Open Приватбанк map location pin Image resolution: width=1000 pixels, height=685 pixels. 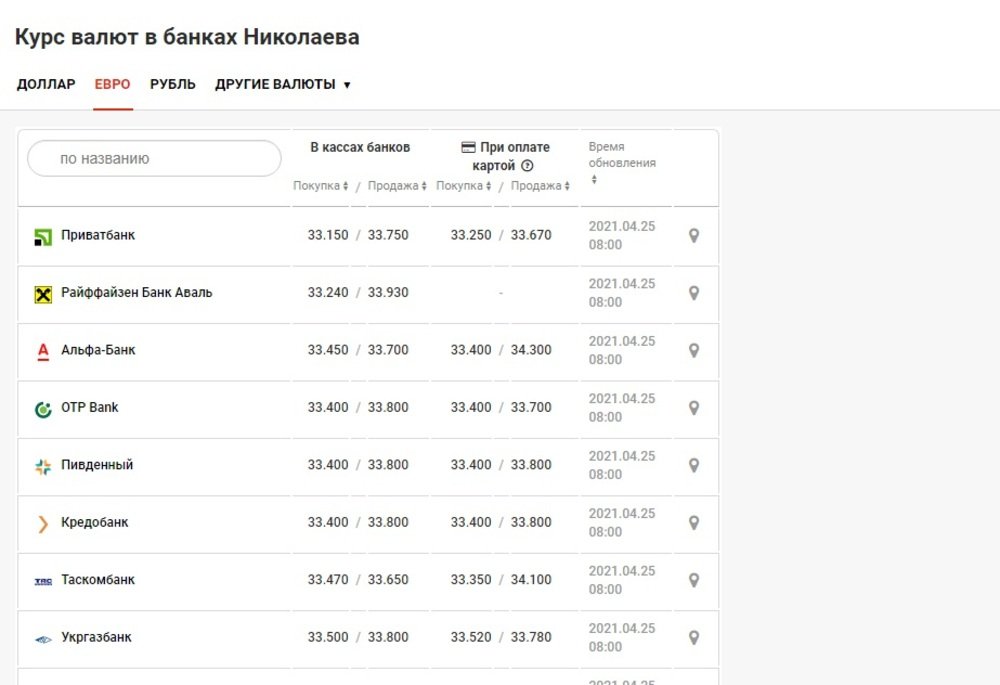(694, 235)
